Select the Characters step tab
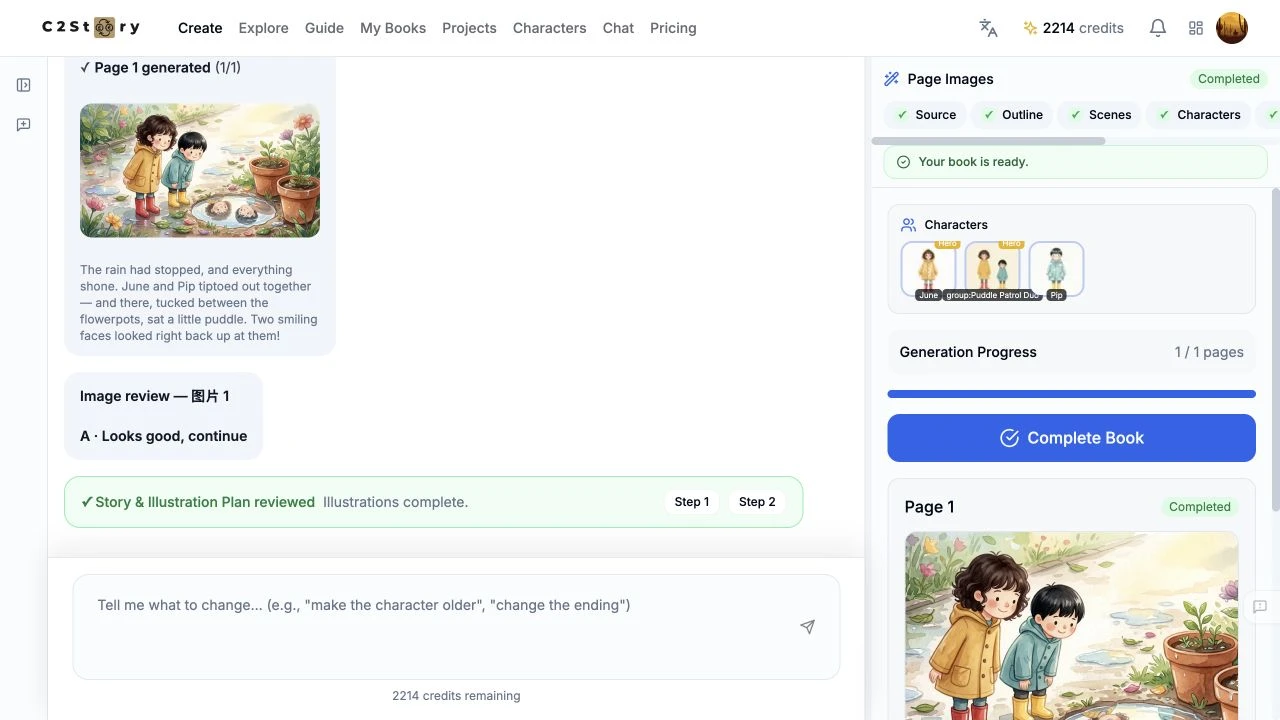 (1199, 115)
